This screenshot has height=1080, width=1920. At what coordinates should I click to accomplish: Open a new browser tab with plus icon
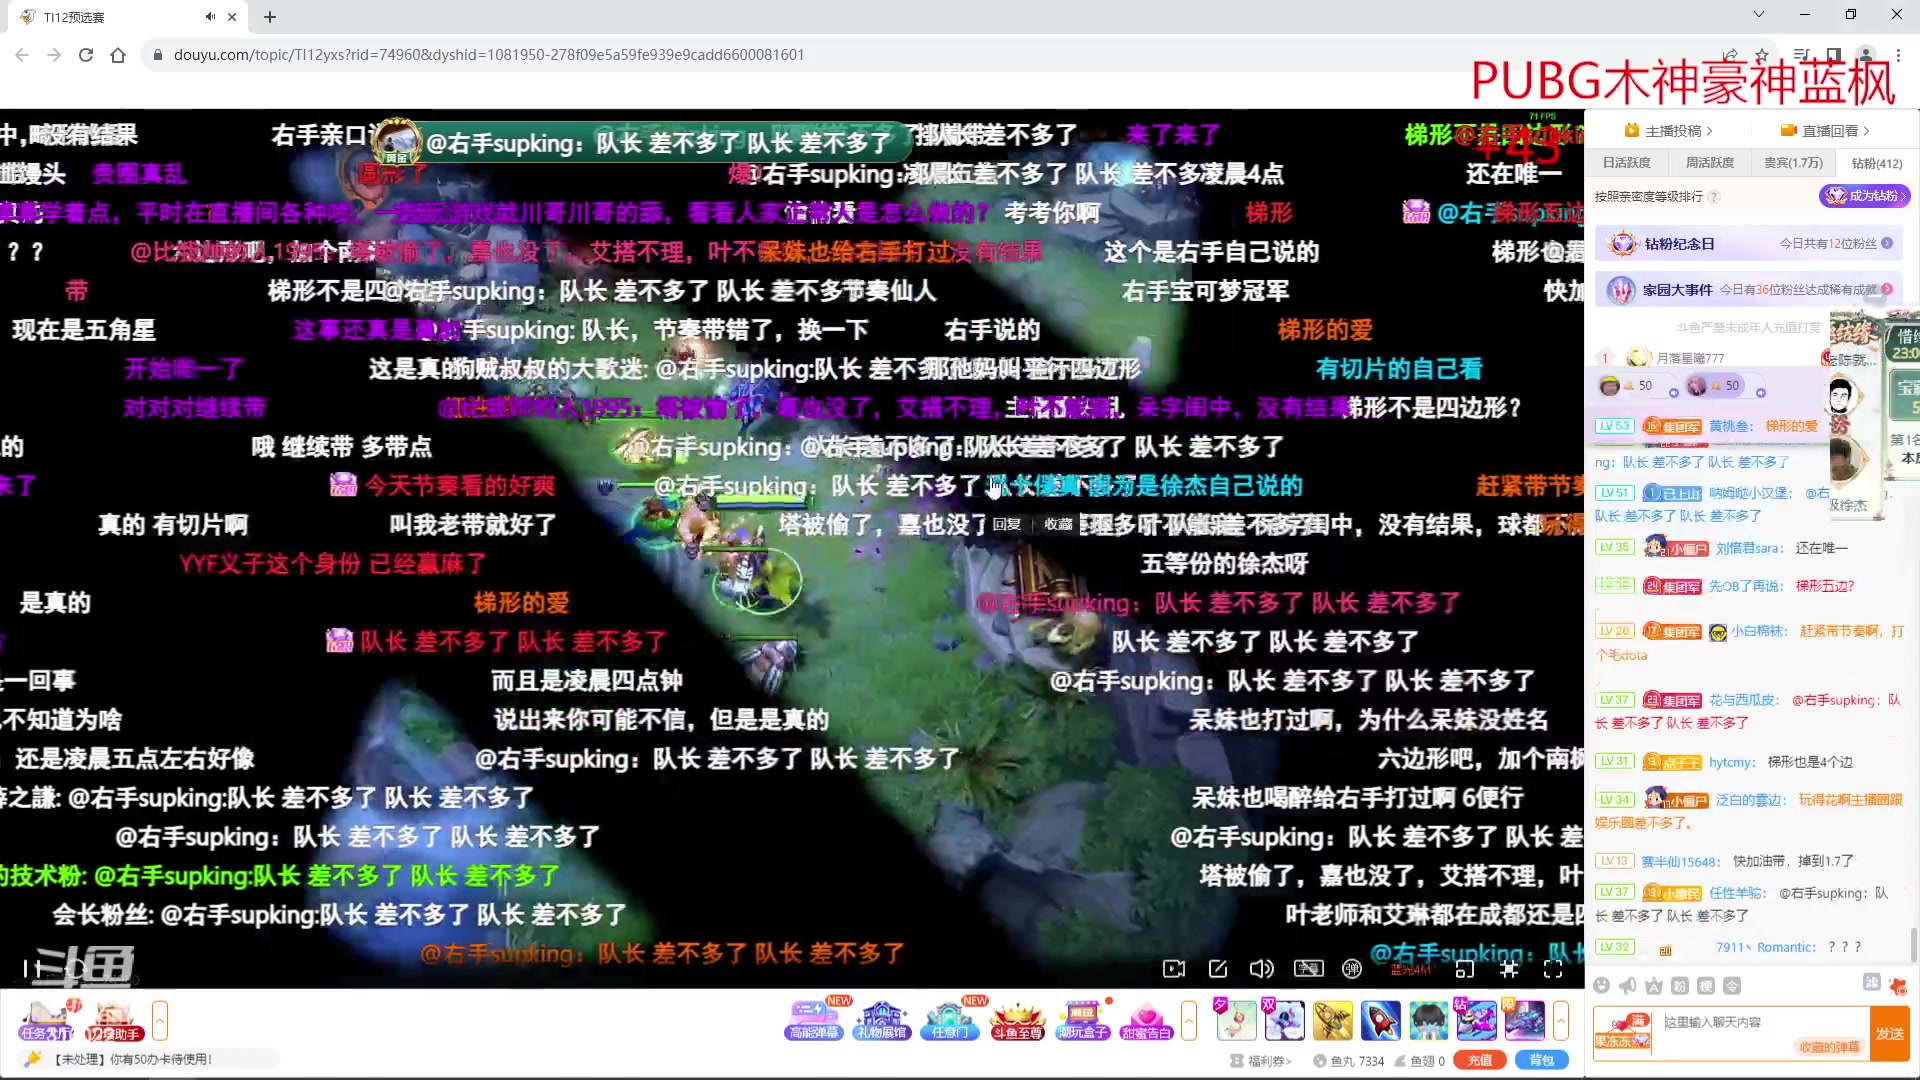click(x=270, y=17)
